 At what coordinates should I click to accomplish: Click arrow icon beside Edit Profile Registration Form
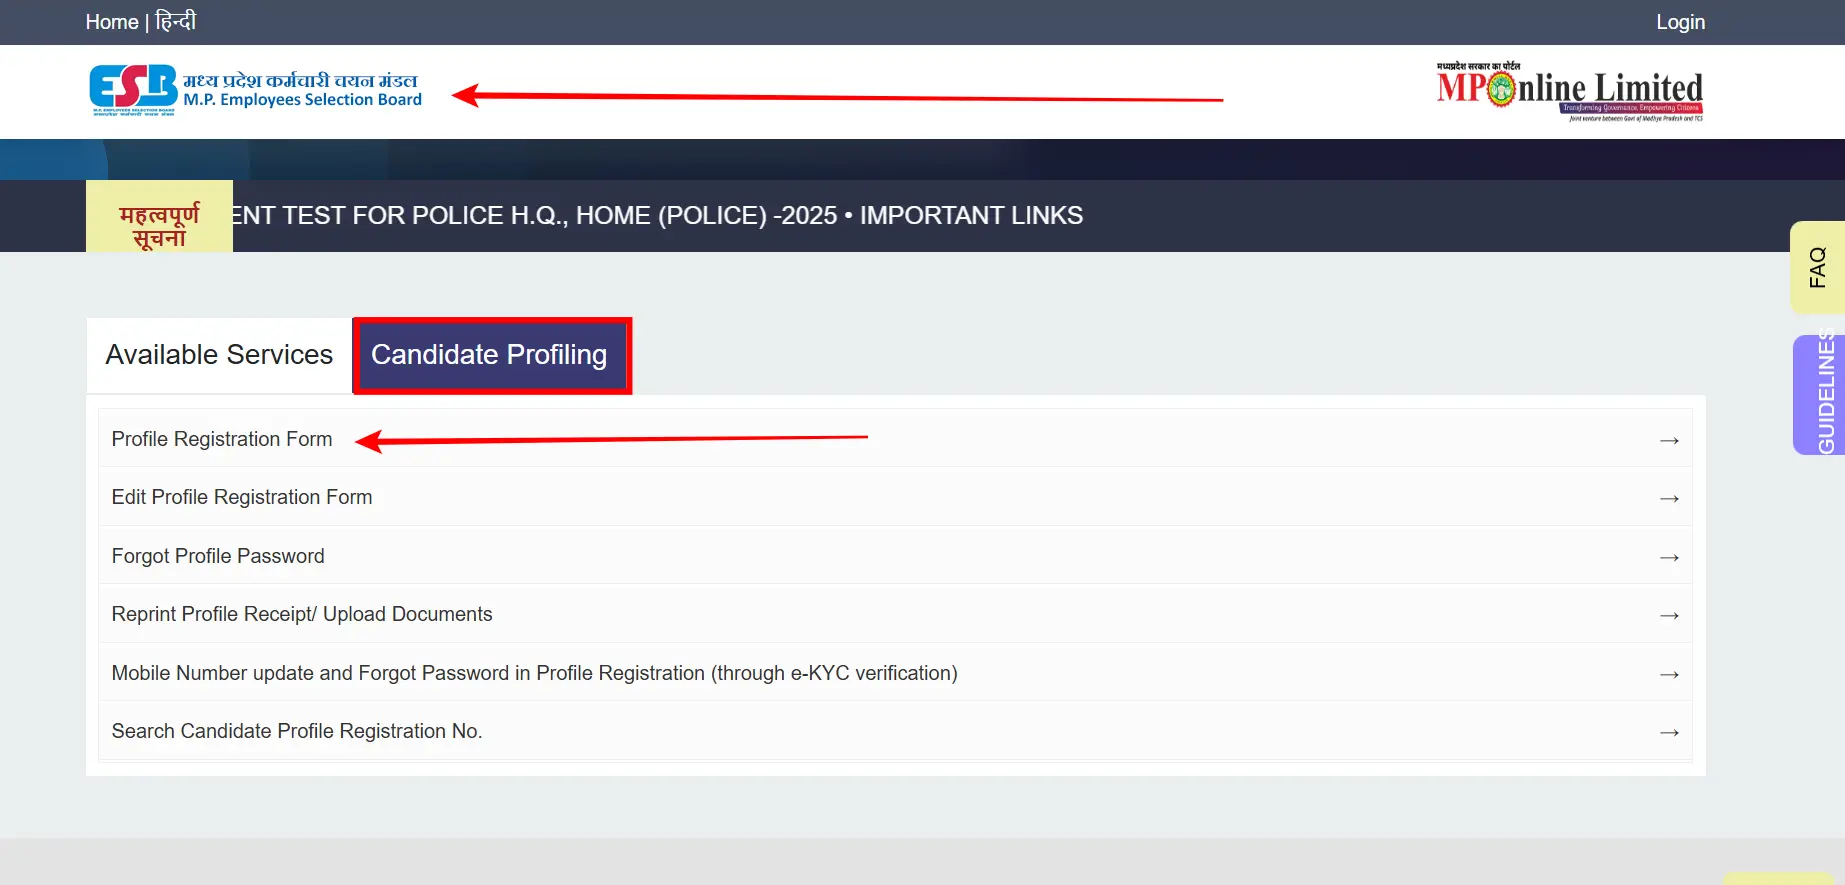pyautogui.click(x=1668, y=498)
